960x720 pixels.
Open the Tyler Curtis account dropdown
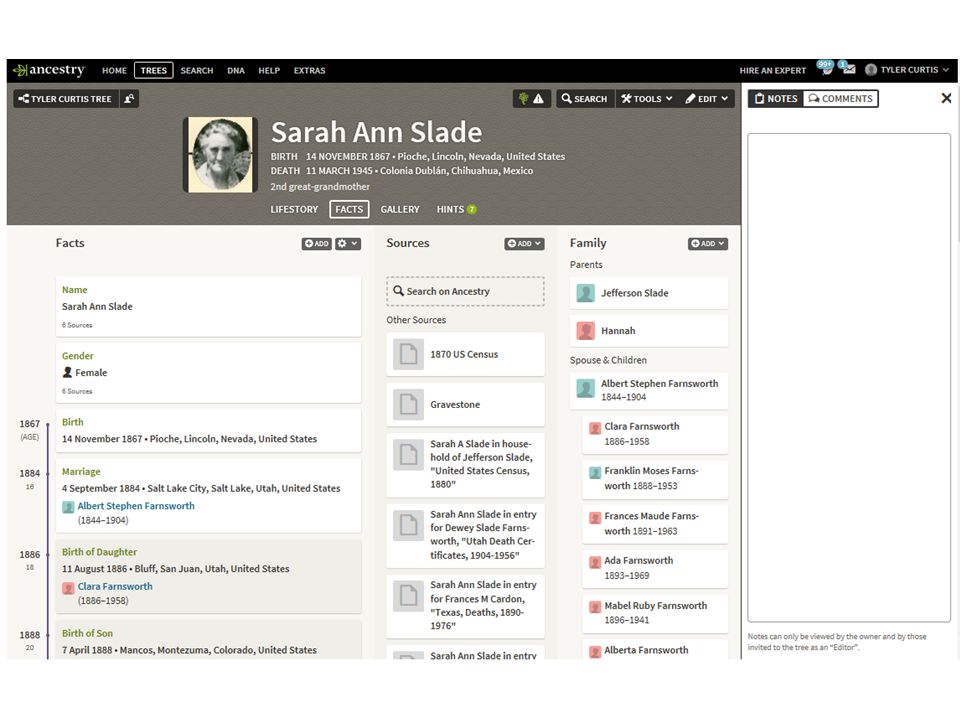907,70
